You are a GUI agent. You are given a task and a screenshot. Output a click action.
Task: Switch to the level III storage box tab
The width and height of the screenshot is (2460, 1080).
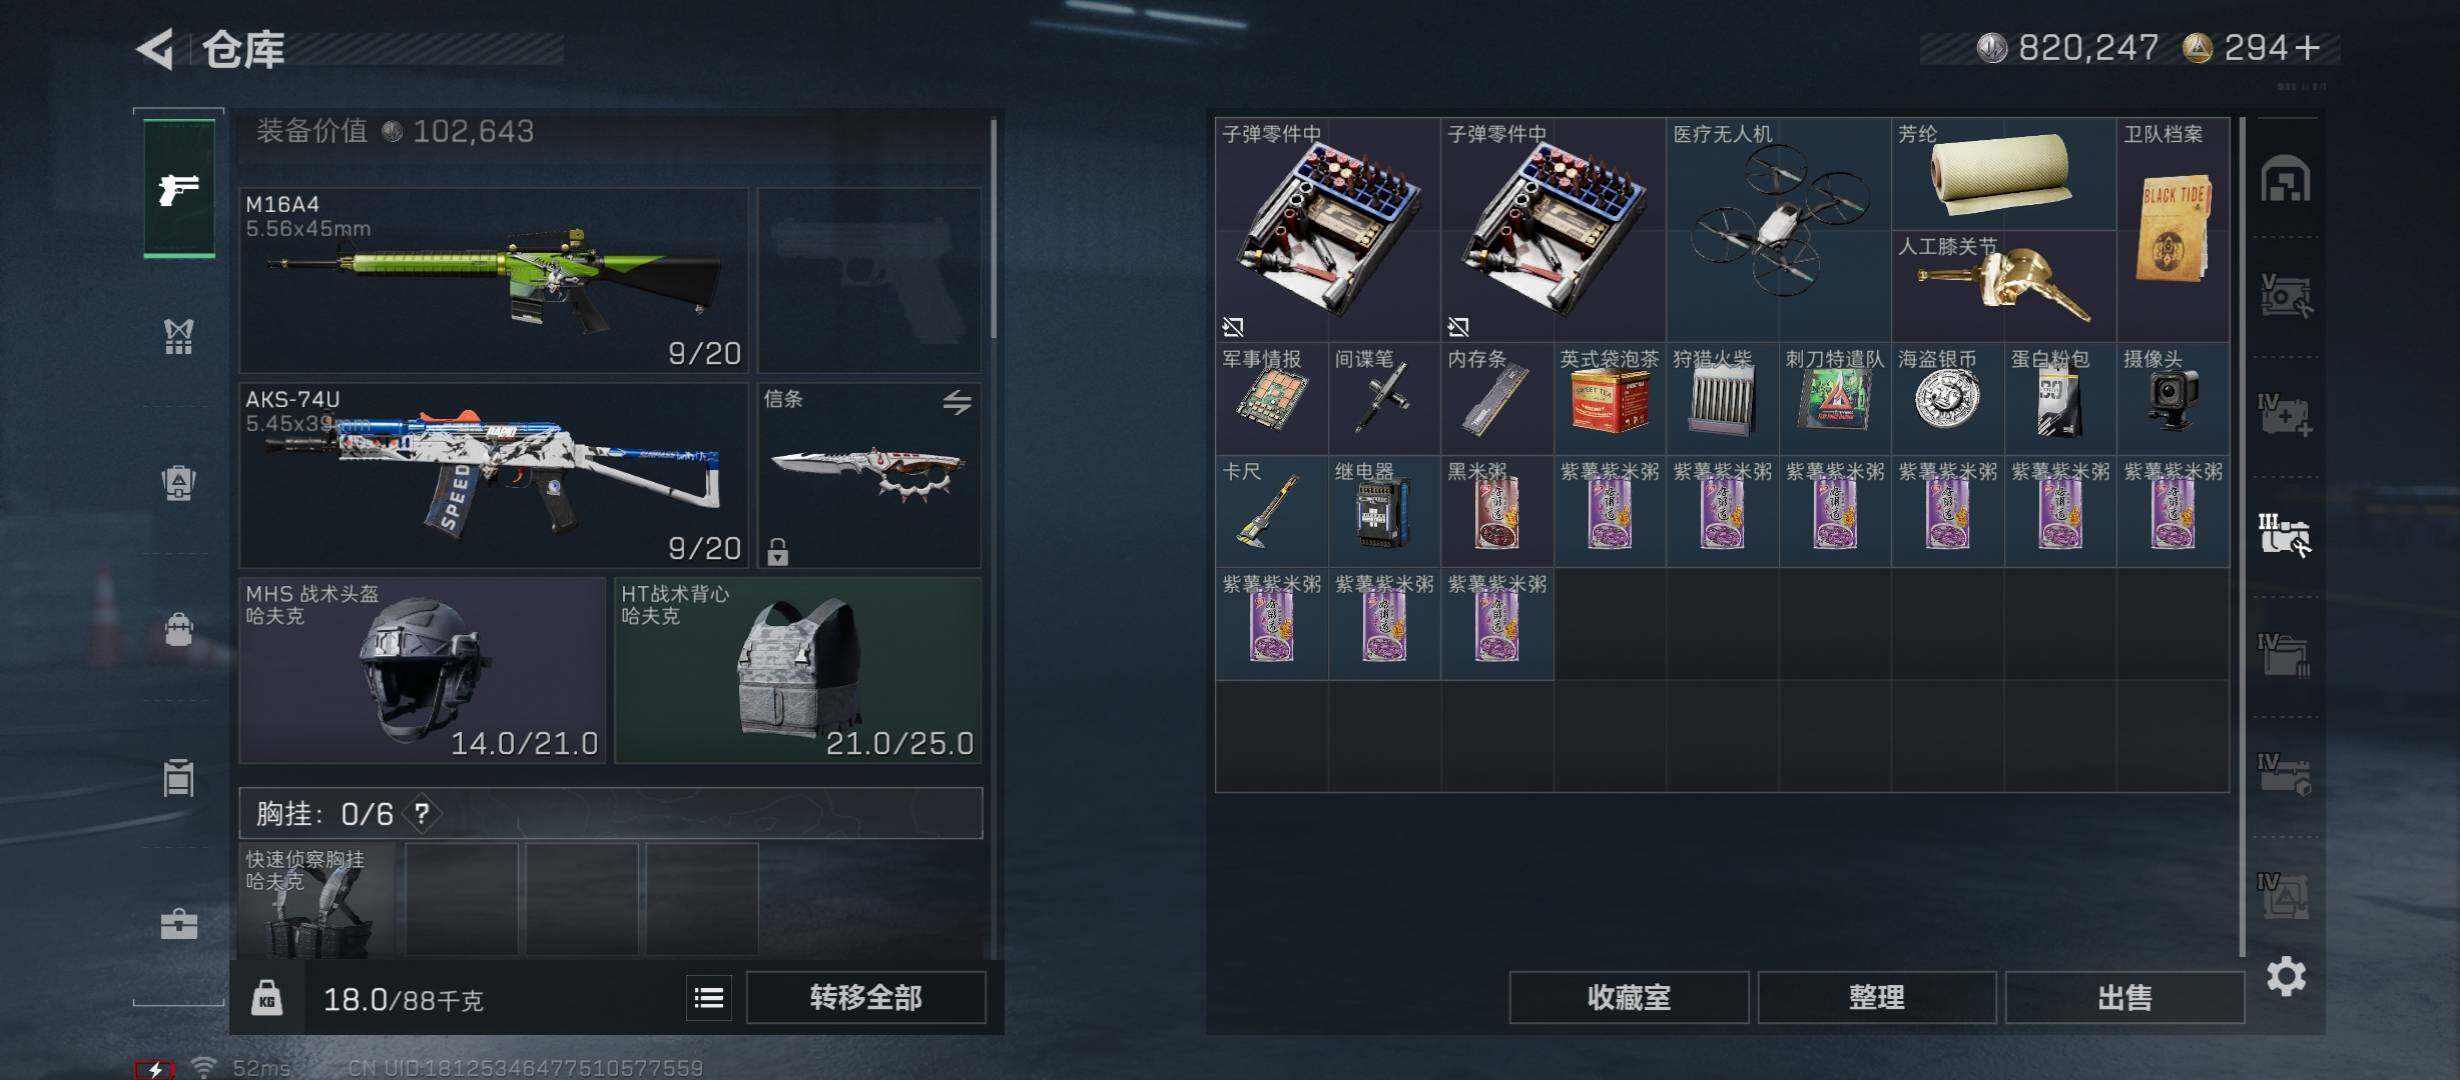point(2284,535)
